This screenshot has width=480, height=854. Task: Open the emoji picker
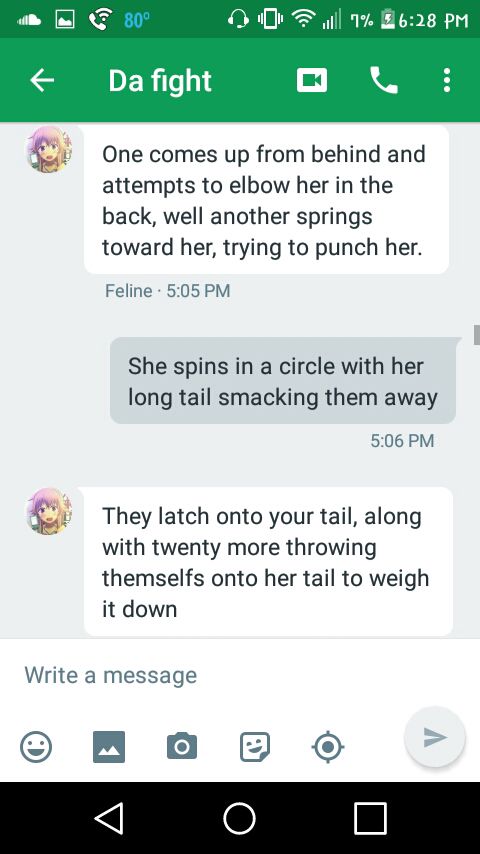36,746
